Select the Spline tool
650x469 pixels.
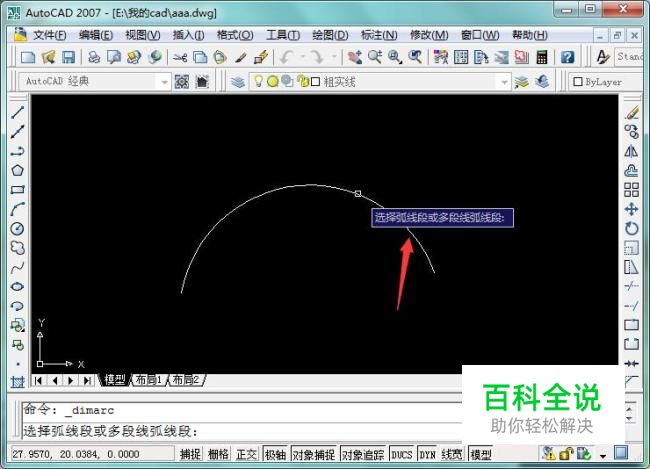[17, 267]
